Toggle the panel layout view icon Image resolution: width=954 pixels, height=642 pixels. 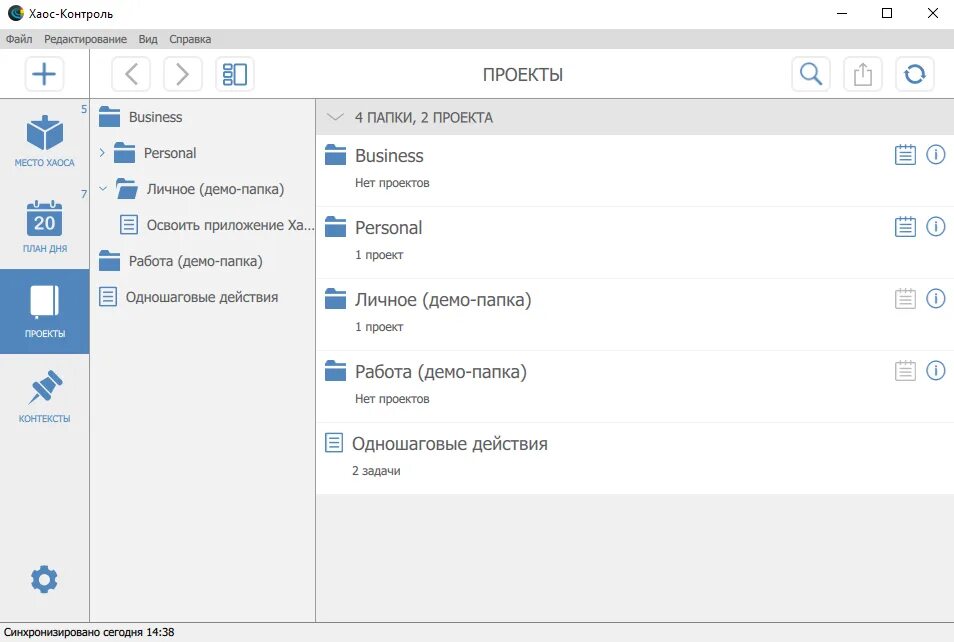point(234,74)
